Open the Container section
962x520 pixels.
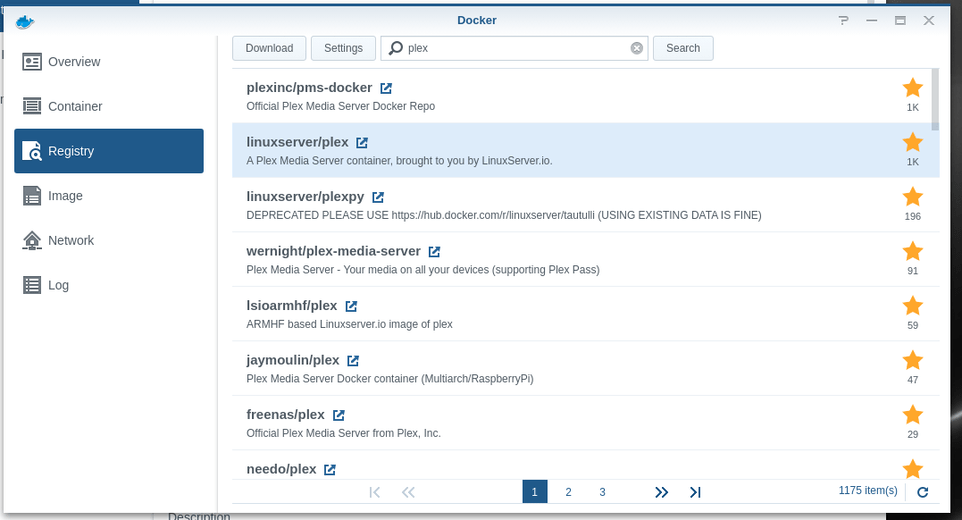(x=109, y=107)
